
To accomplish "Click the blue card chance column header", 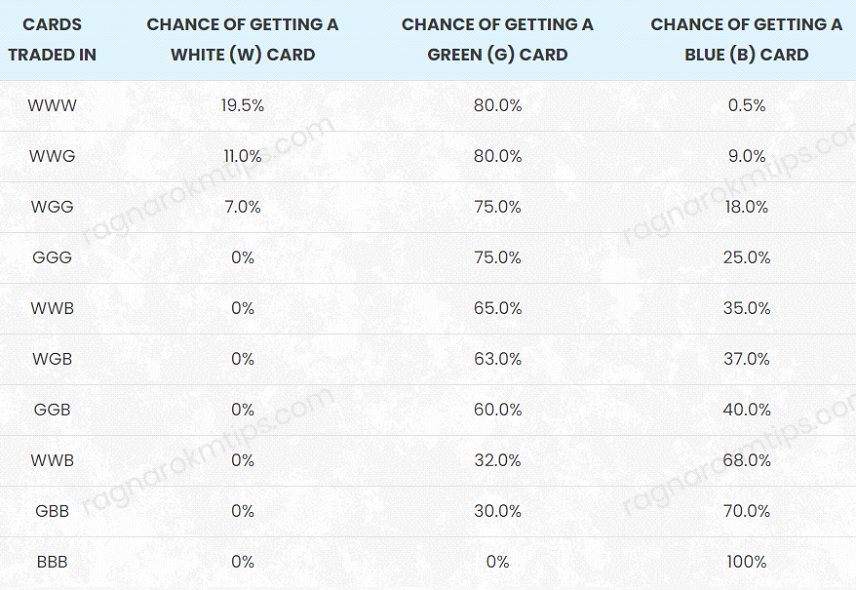I will pyautogui.click(x=746, y=39).
